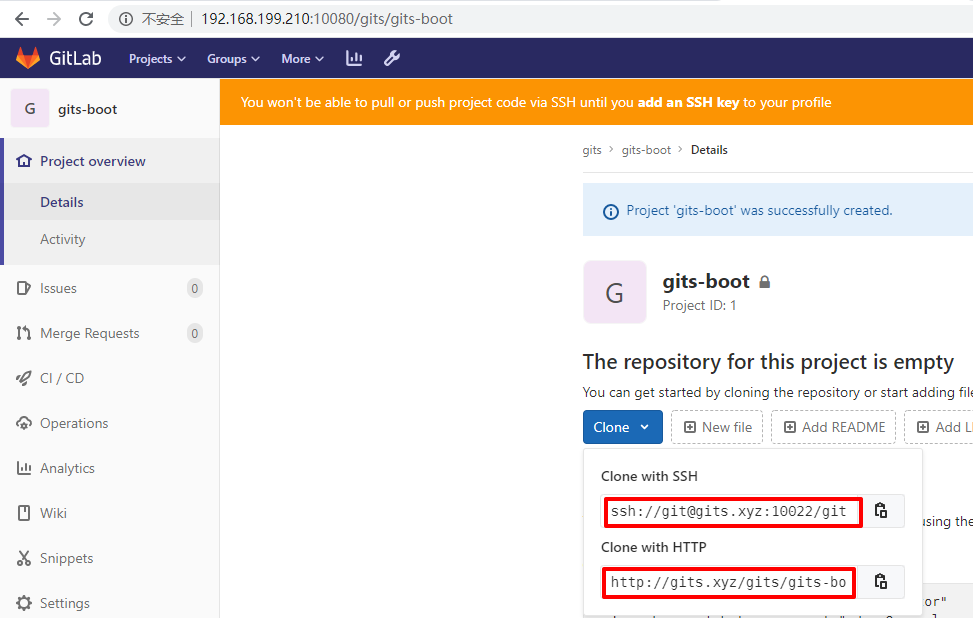Click the Analytics chart icon in sidebar

click(24, 468)
